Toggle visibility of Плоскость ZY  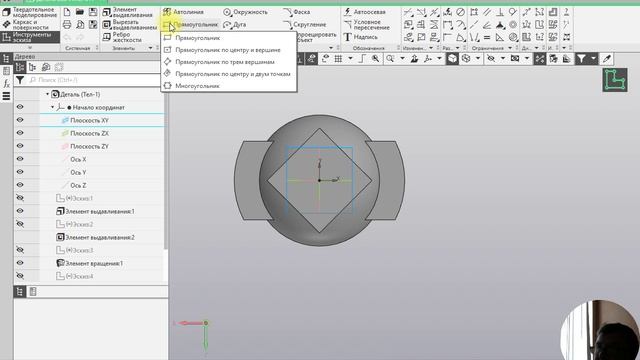pyautogui.click(x=20, y=146)
